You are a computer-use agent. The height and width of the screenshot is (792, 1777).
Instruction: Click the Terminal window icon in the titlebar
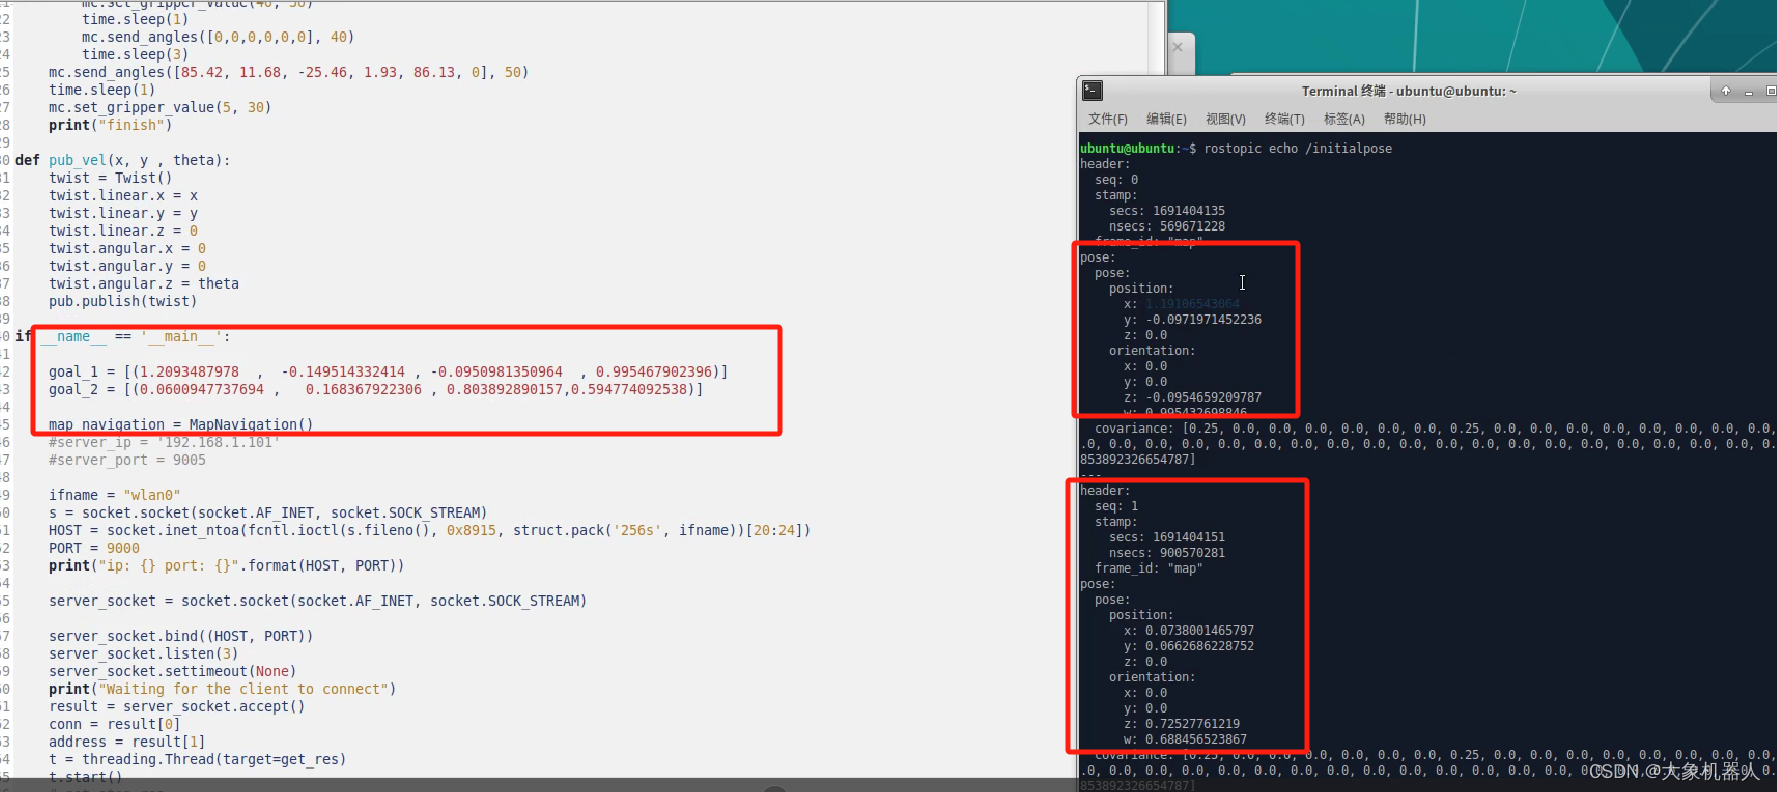tap(1092, 91)
